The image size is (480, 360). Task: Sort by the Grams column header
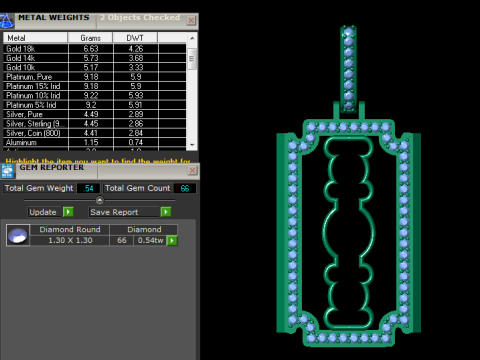[x=90, y=38]
